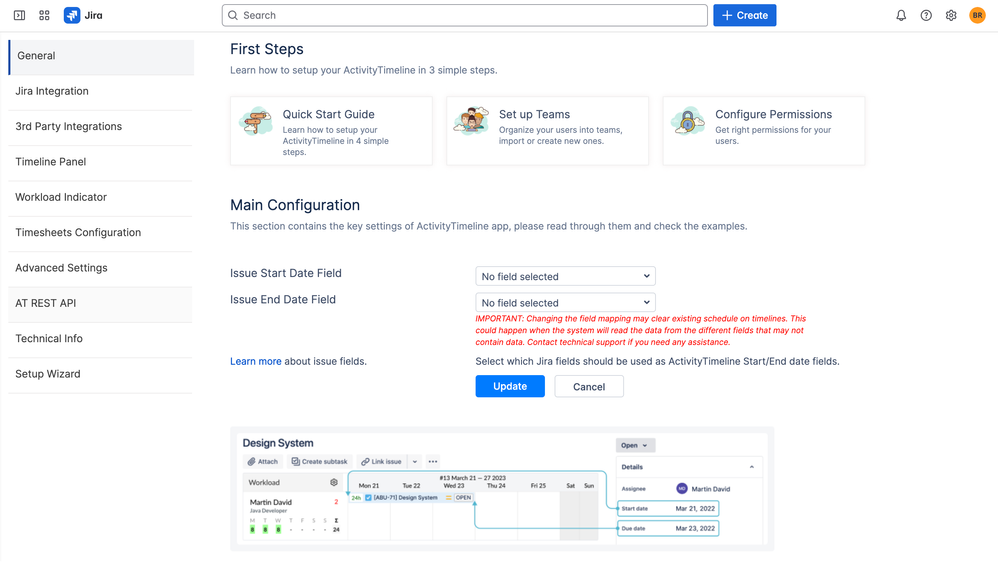
Task: Click Create subtask in the preview
Action: (x=320, y=461)
